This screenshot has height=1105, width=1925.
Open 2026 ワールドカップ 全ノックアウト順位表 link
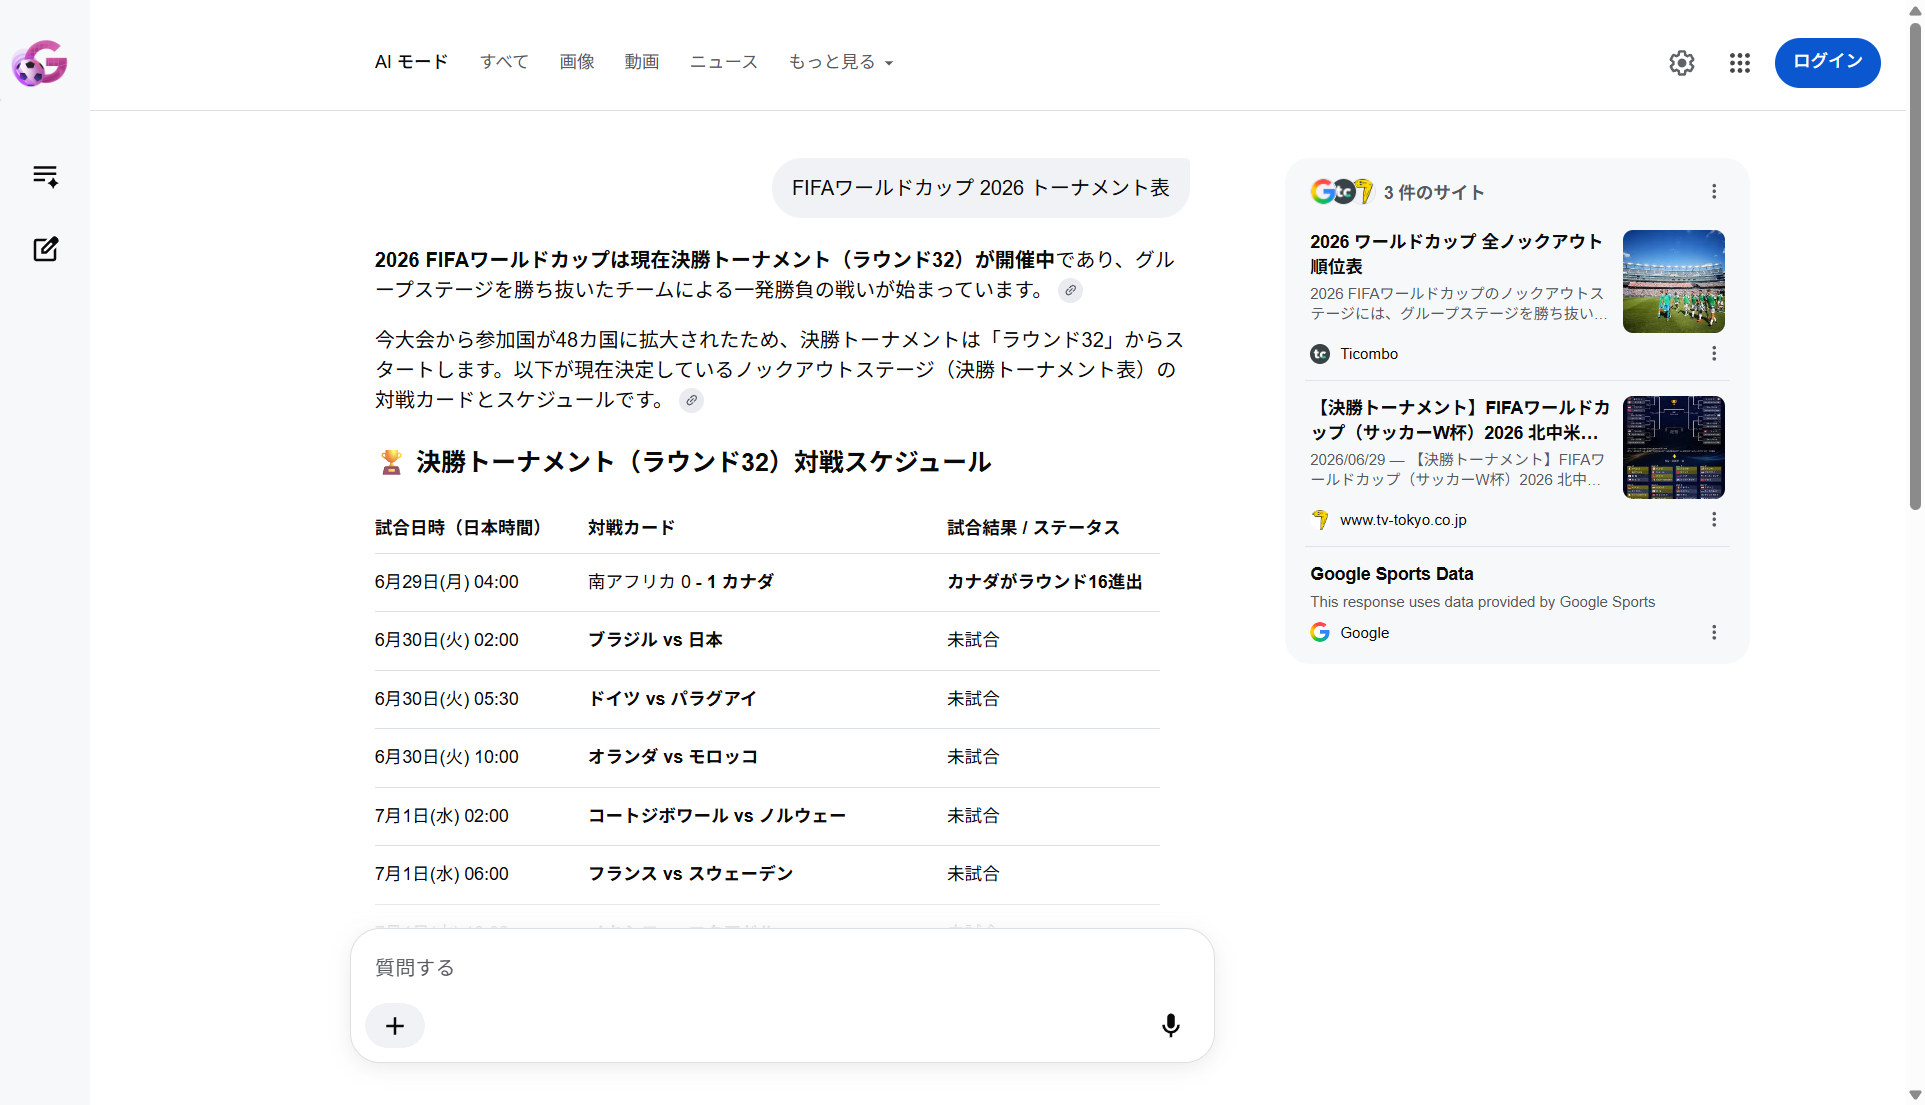point(1456,254)
